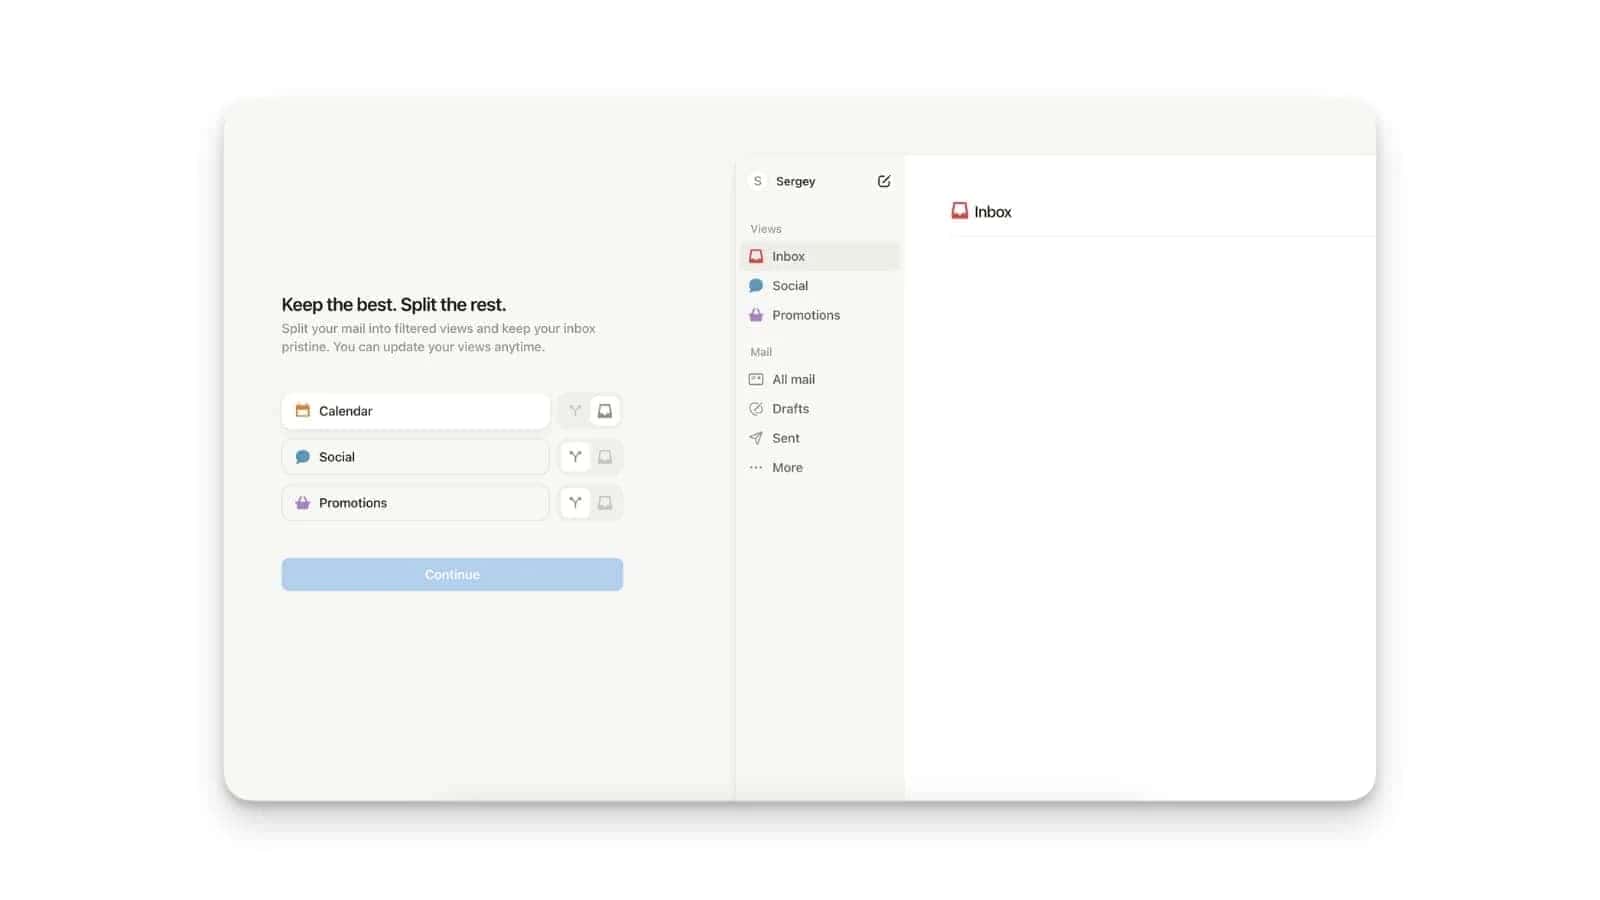Select Social under the Views section
Screen dimensions: 1600x900
click(x=790, y=285)
